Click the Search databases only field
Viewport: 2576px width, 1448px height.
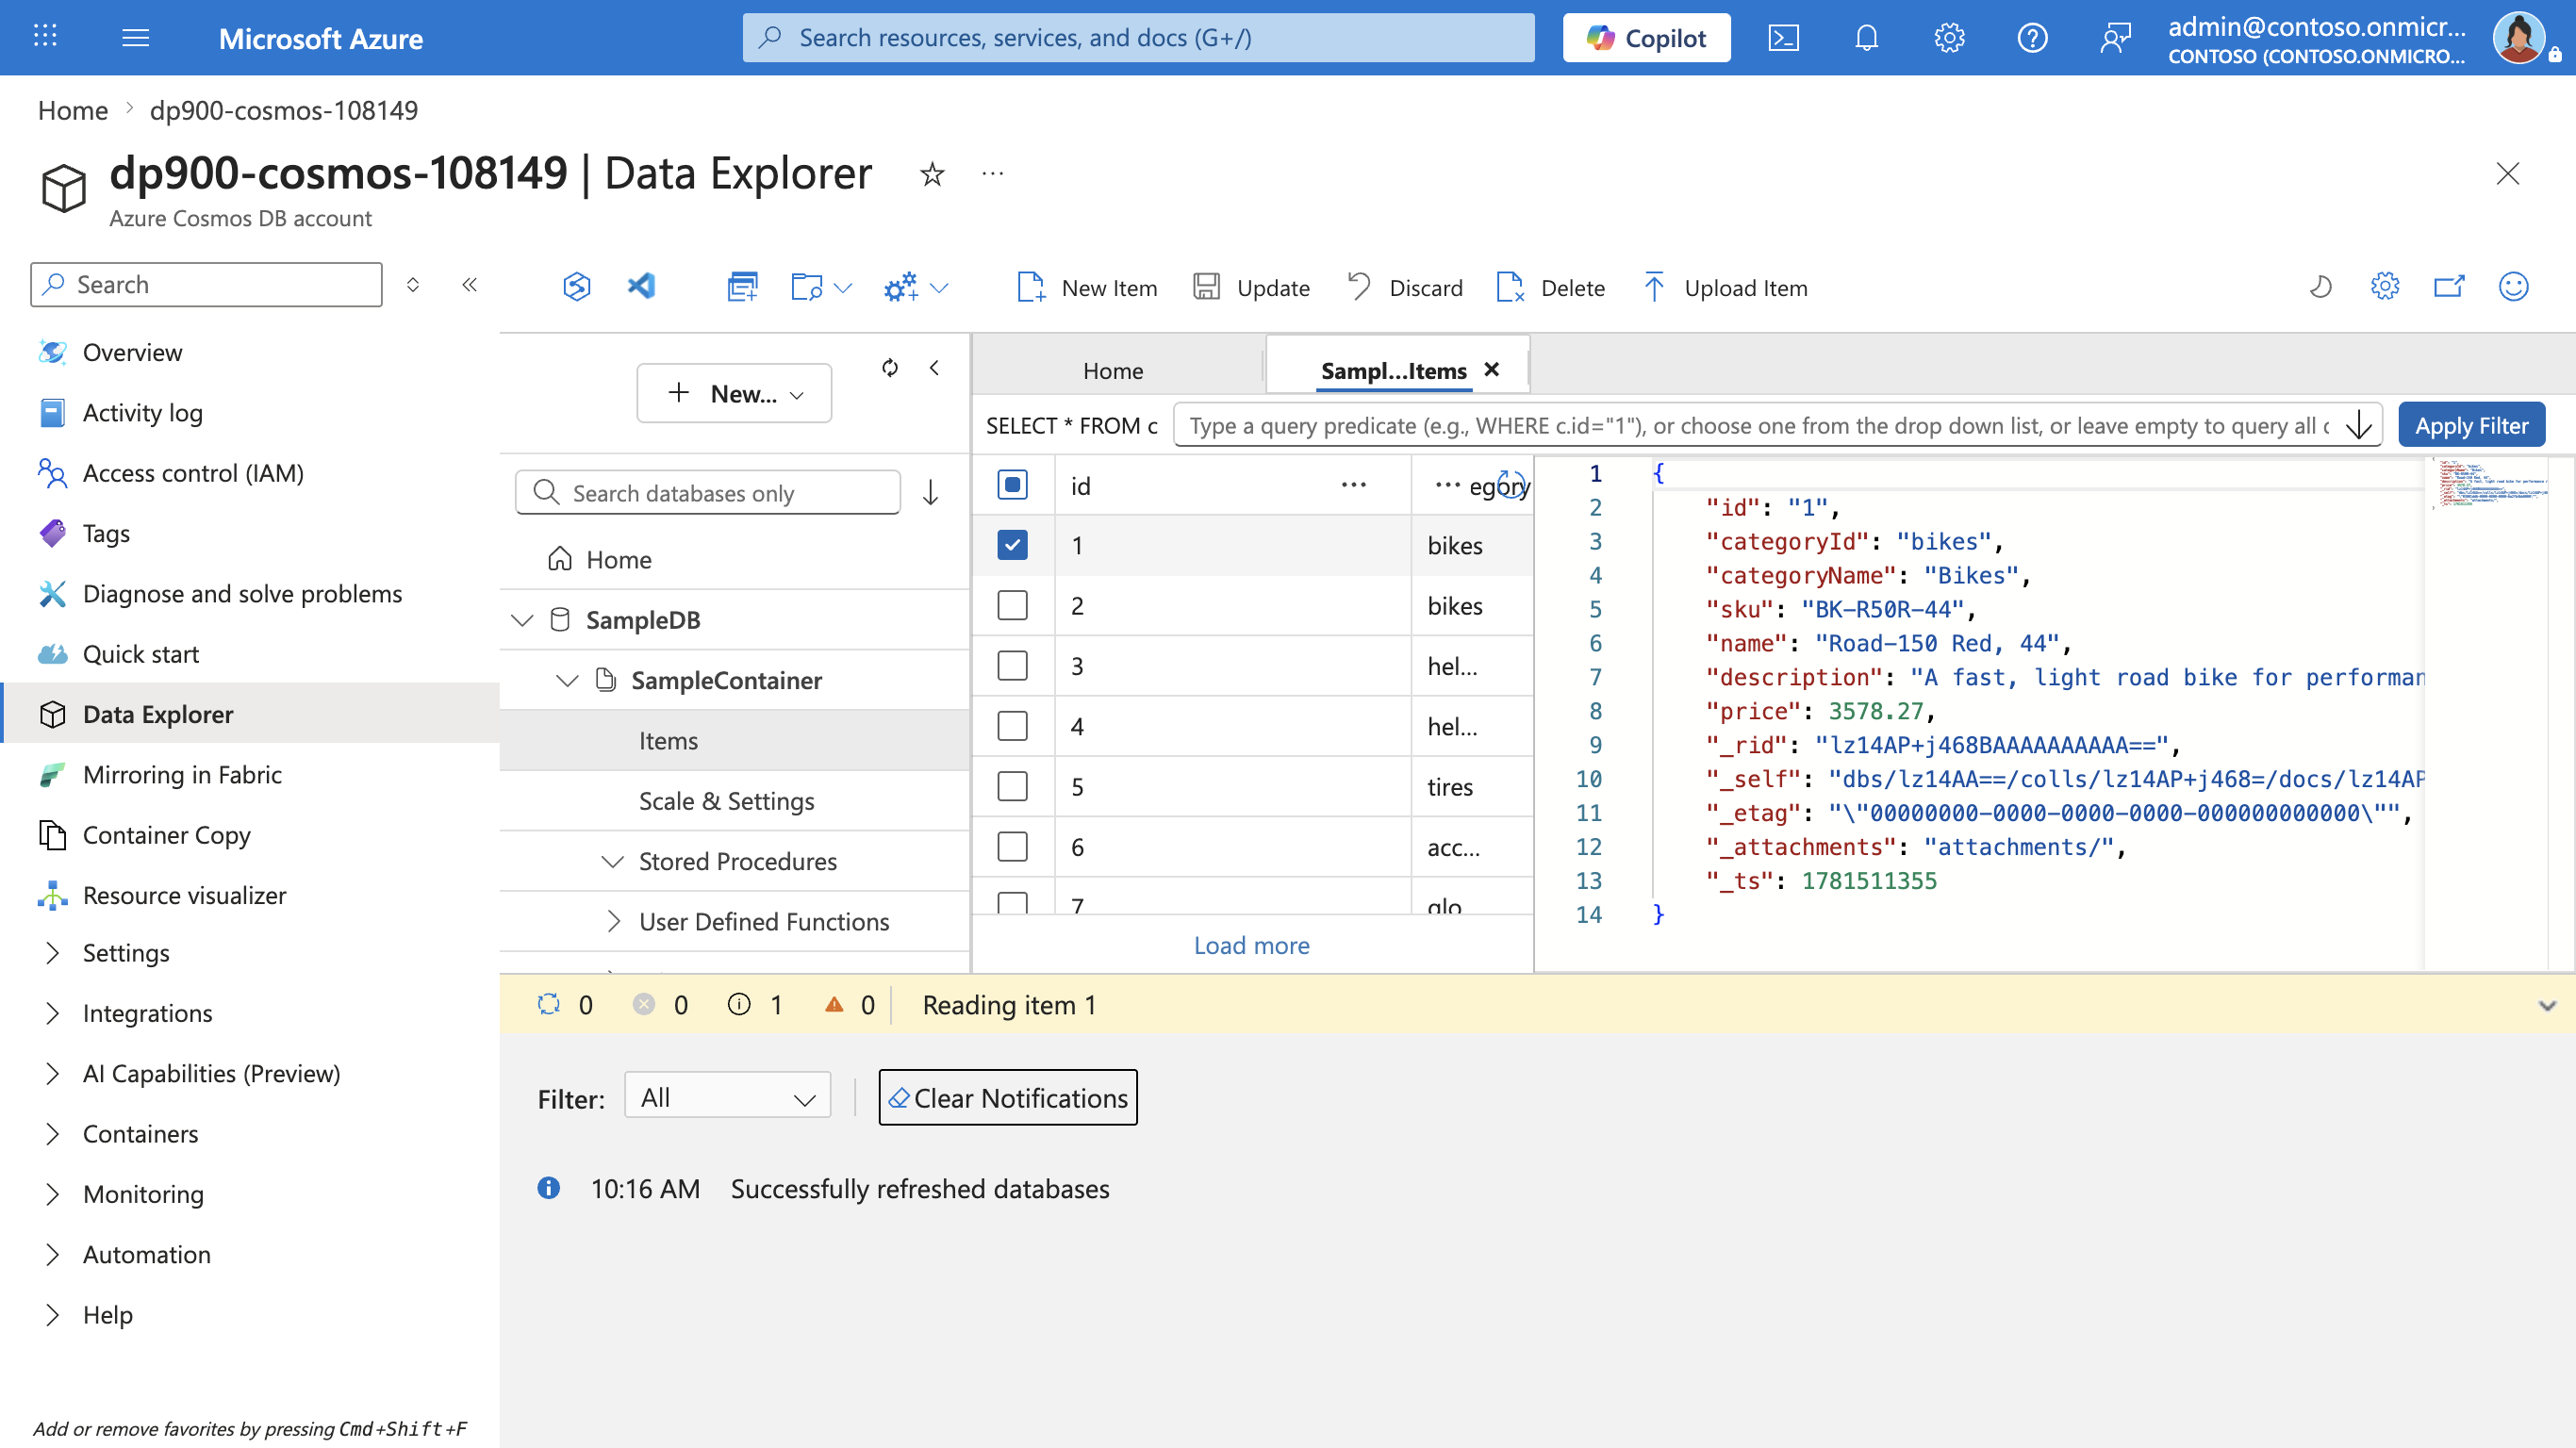[707, 492]
